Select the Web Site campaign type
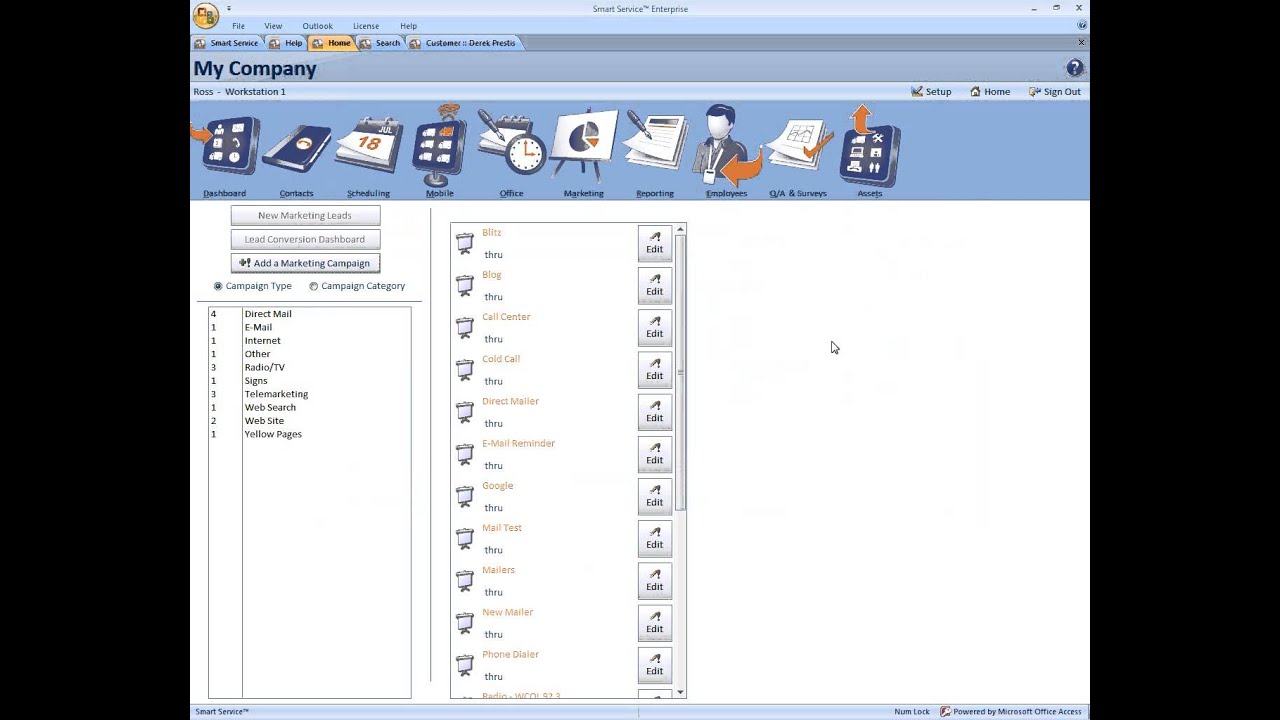 (309, 421)
